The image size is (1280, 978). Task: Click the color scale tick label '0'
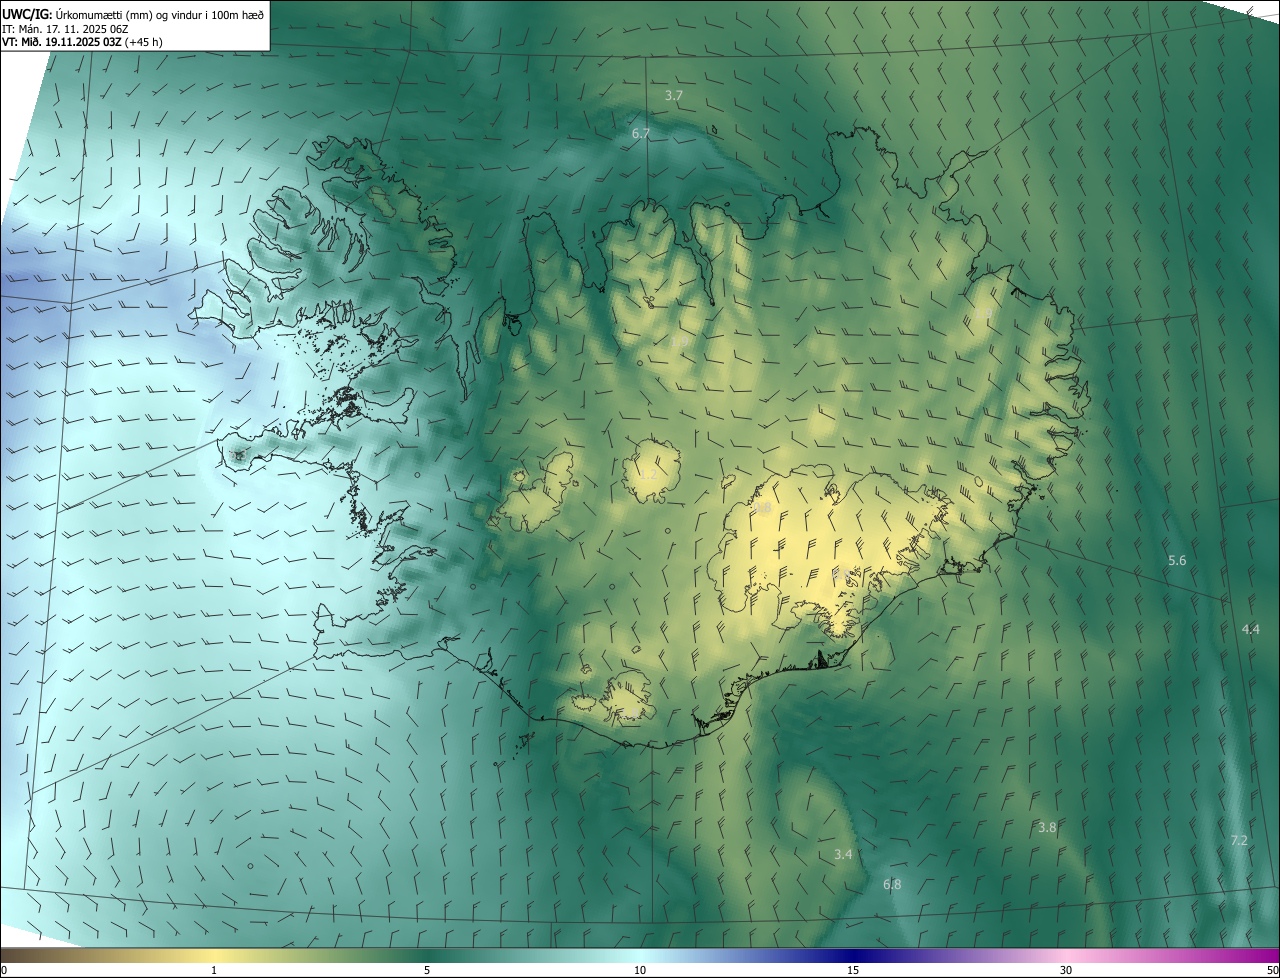(x=3, y=970)
